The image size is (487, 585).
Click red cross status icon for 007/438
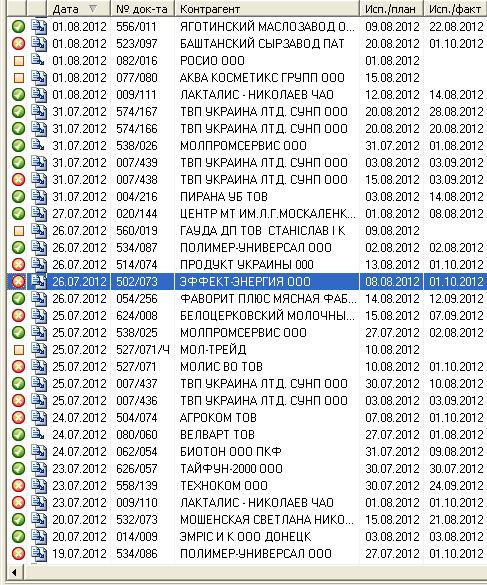(18, 180)
